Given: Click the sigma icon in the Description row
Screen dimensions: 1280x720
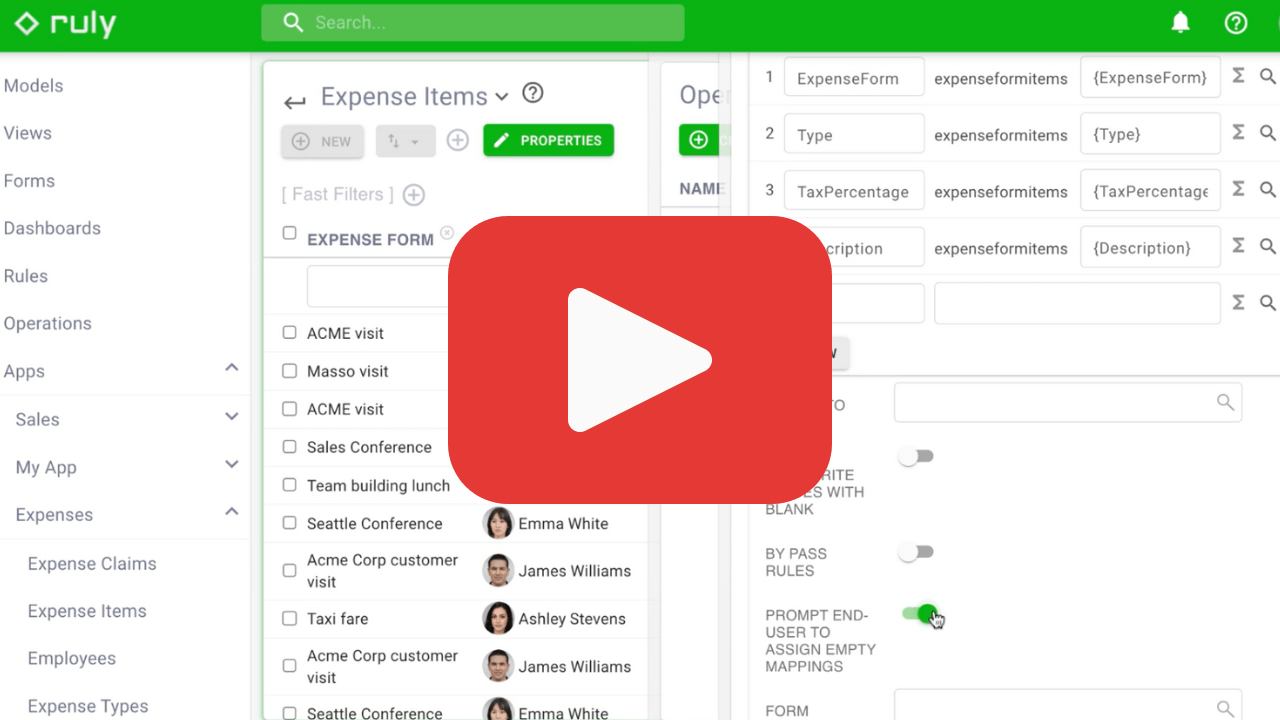Looking at the screenshot, I should 1238,245.
